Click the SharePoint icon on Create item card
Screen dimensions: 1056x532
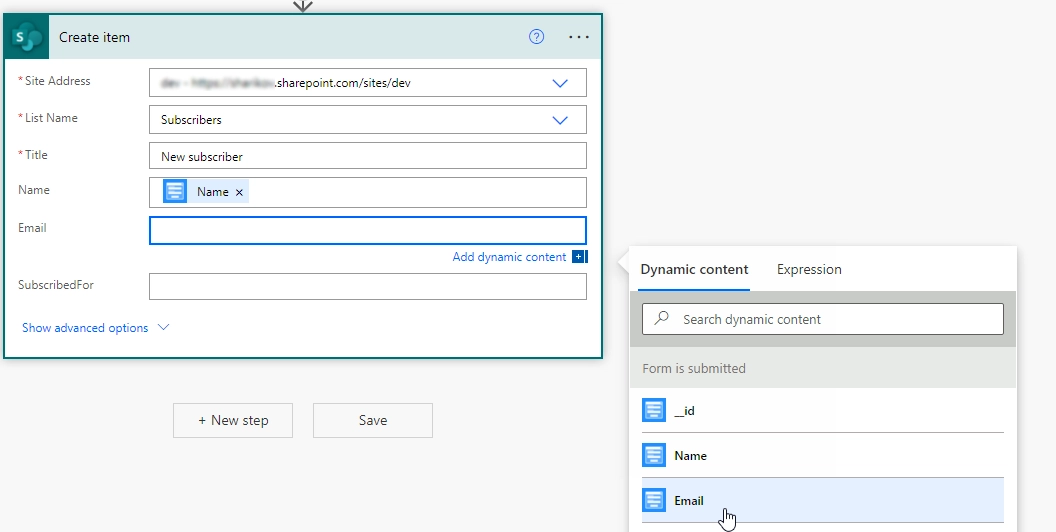27,37
